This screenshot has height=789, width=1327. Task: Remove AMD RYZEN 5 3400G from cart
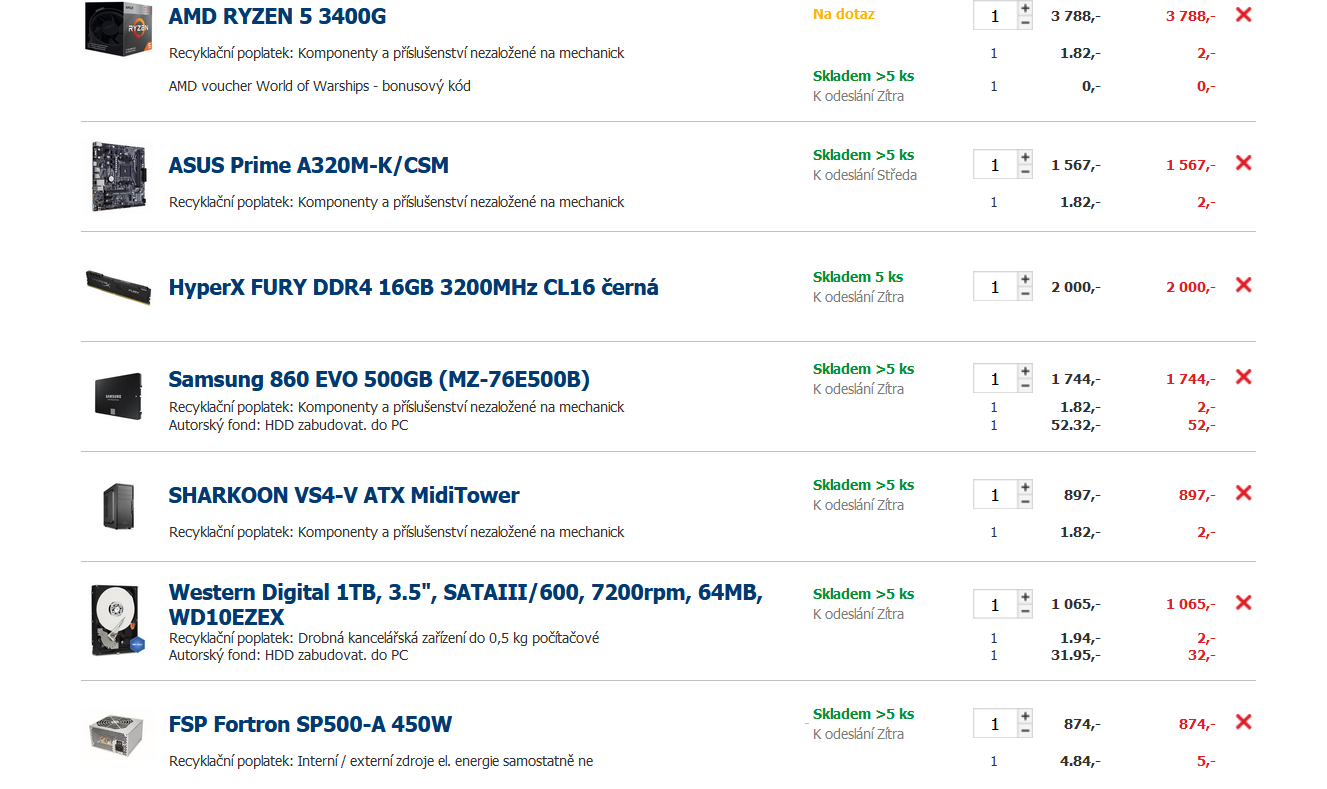[x=1243, y=15]
